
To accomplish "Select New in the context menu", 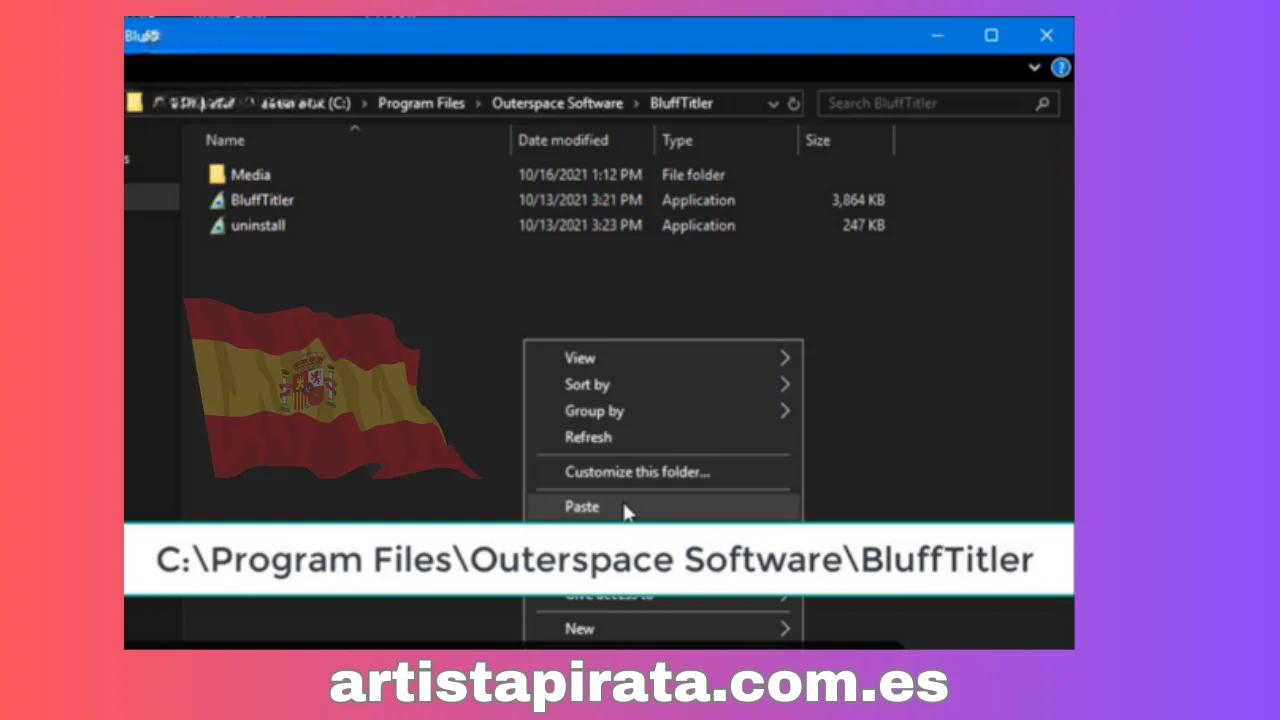I will [x=579, y=629].
